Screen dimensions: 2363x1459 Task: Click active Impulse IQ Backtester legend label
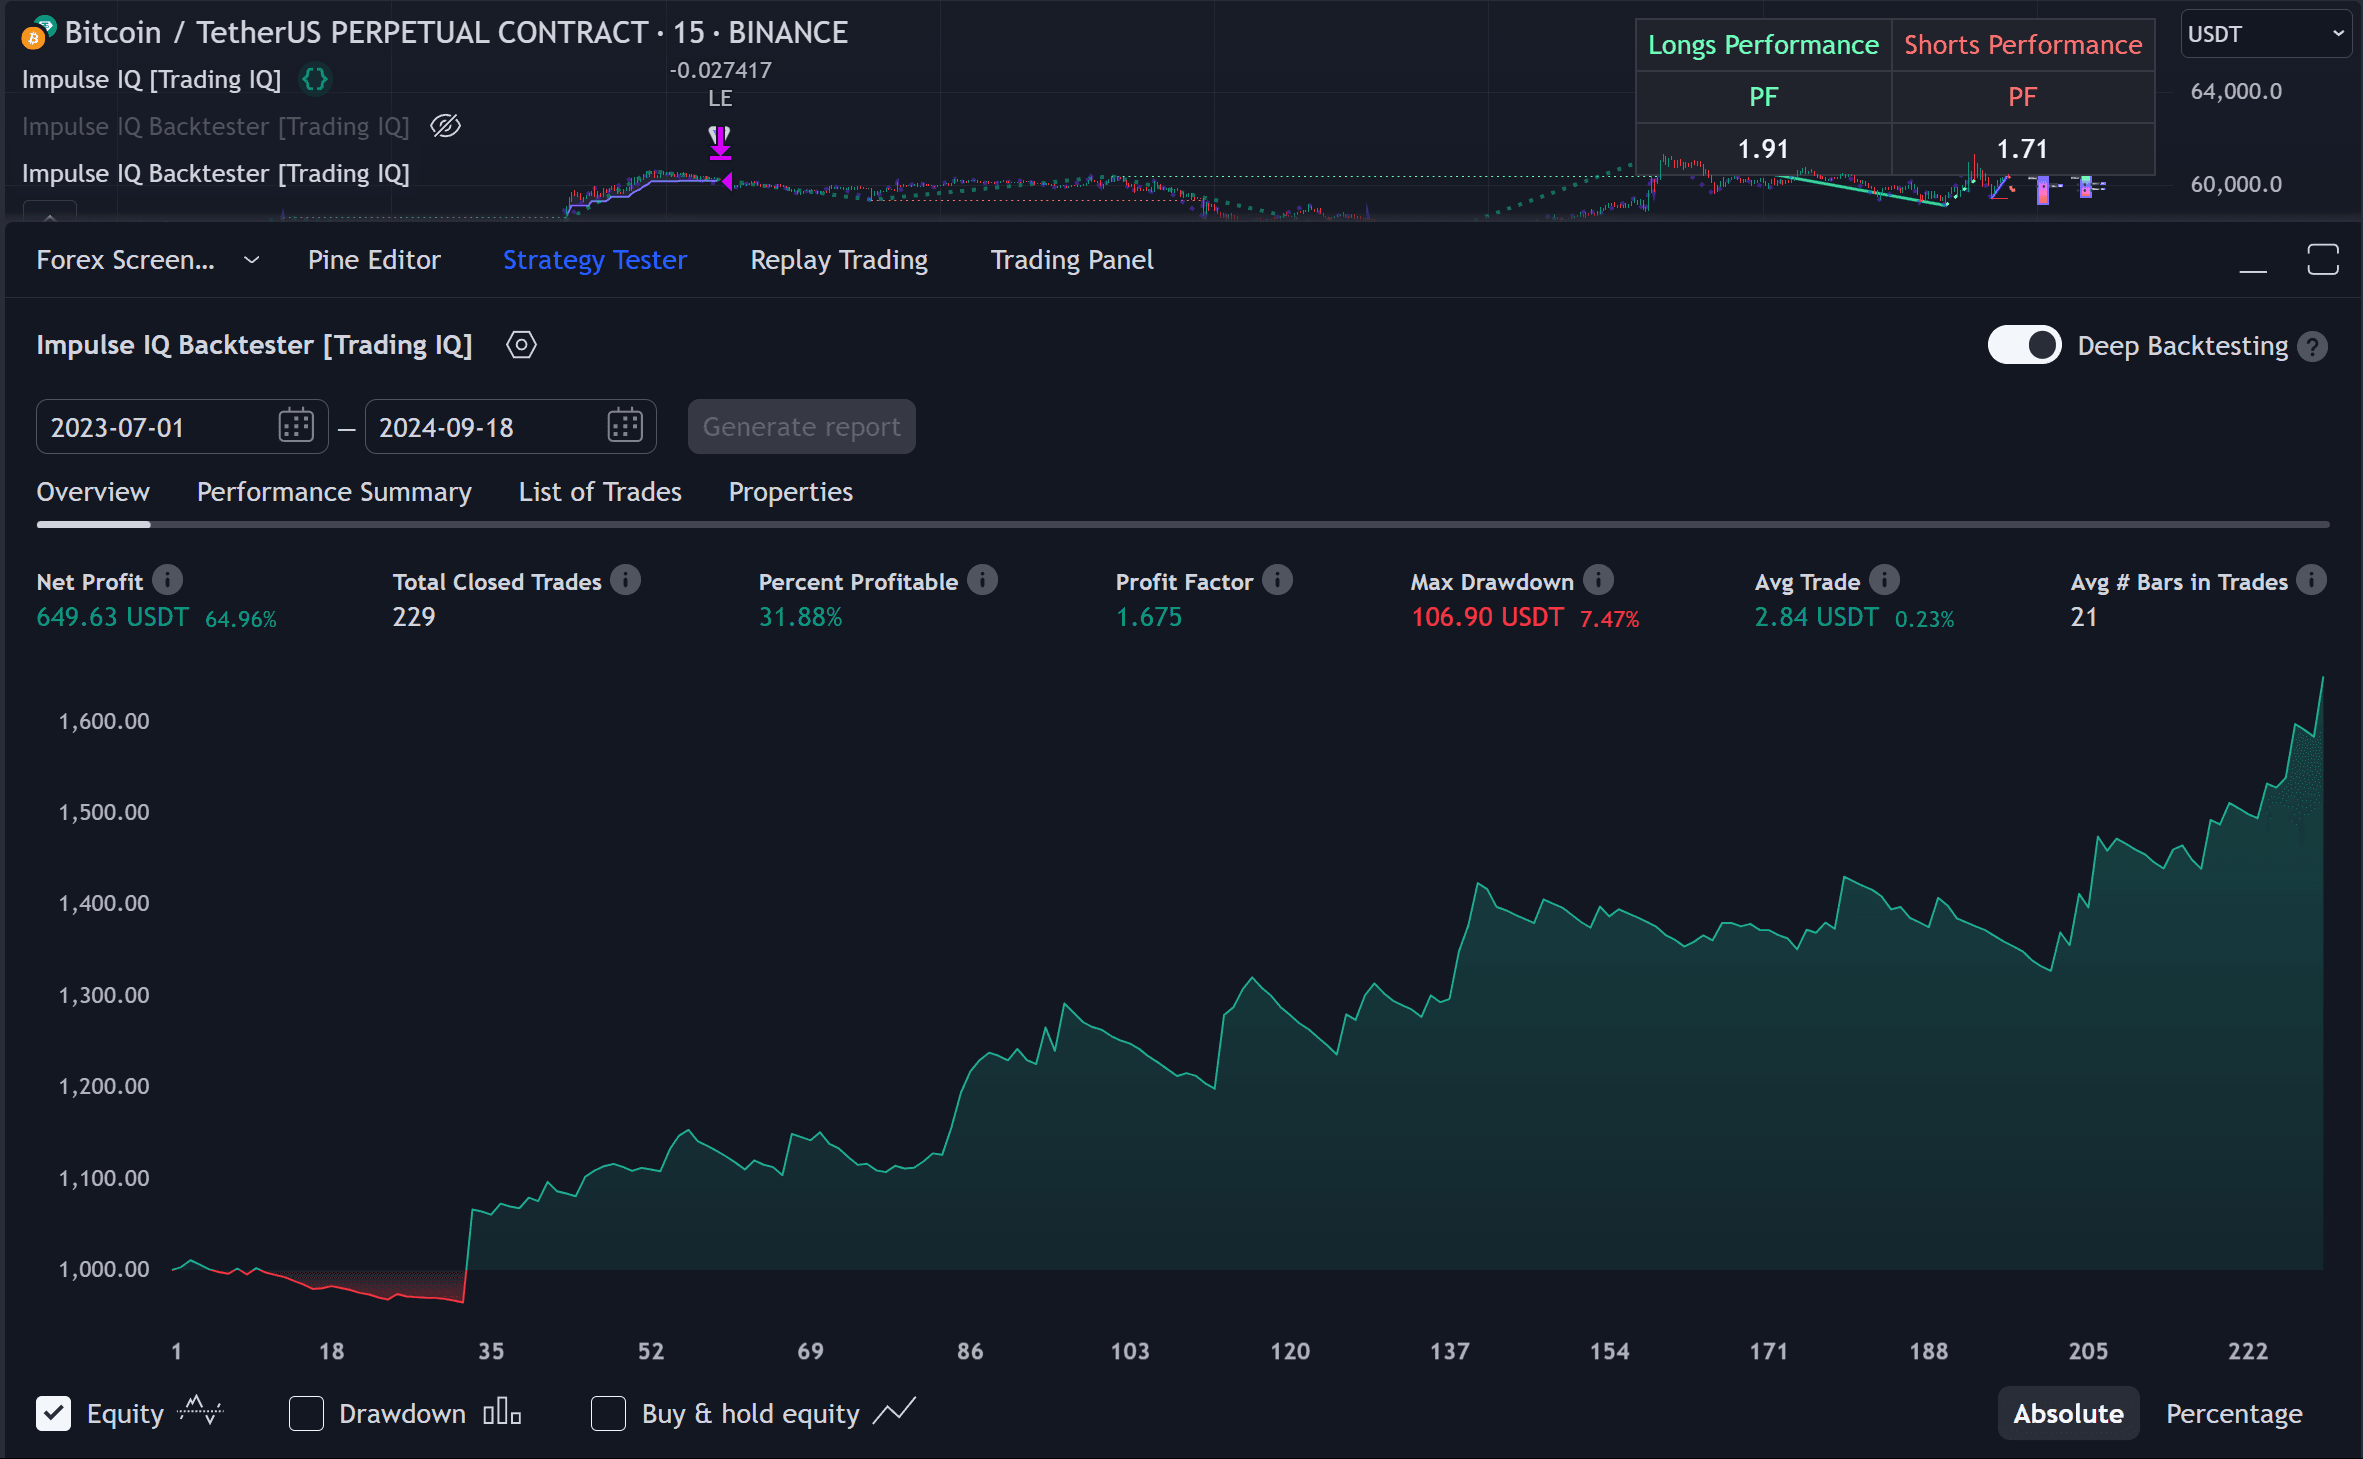coord(216,173)
